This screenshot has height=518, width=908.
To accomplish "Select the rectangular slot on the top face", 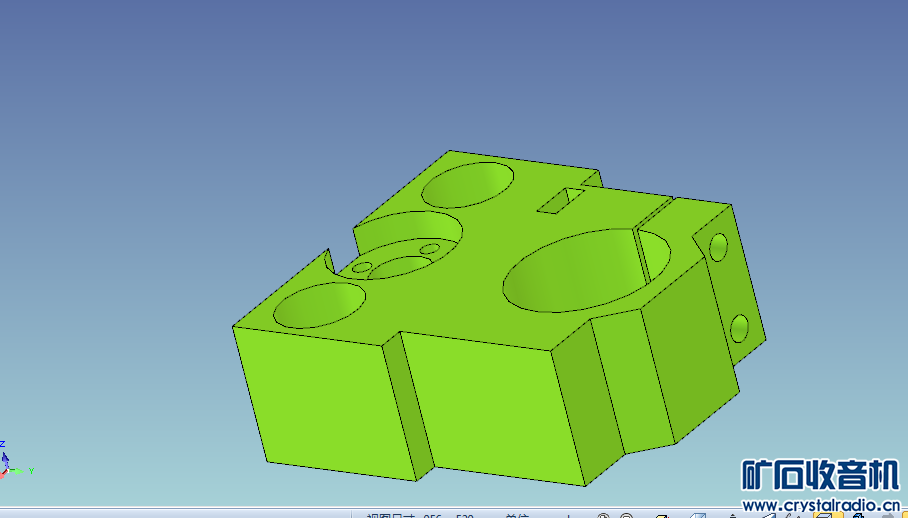I will click(561, 200).
